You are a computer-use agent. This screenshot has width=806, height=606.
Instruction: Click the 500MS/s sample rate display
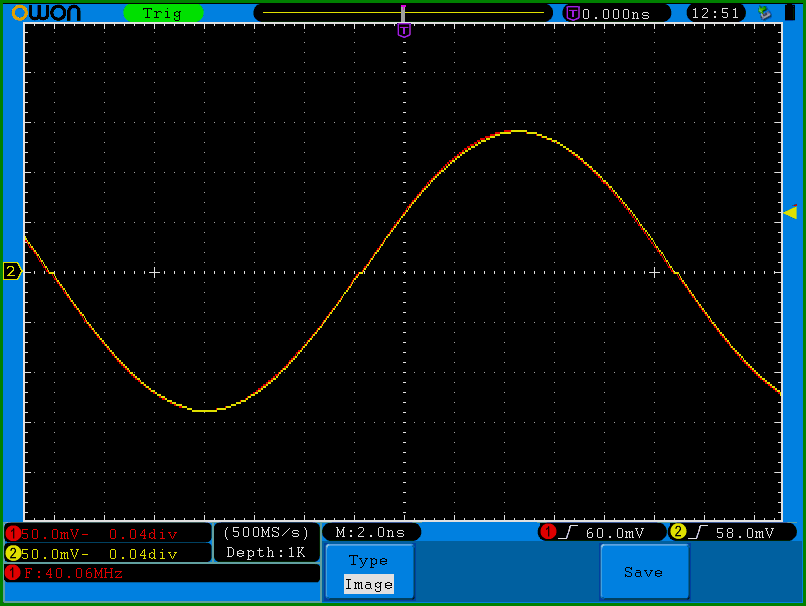[266, 532]
